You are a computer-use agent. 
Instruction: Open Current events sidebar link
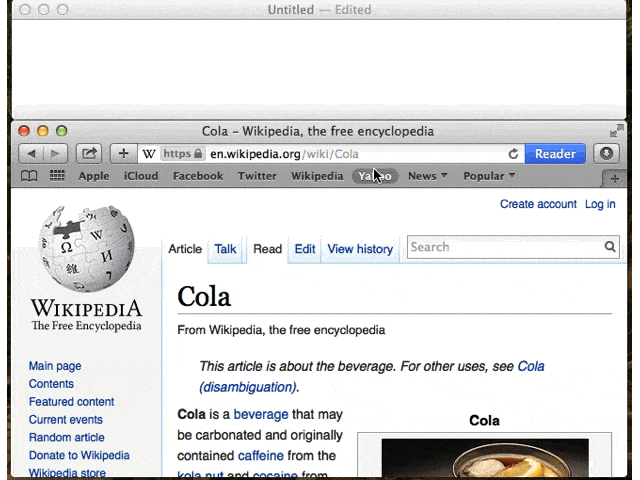pos(66,420)
